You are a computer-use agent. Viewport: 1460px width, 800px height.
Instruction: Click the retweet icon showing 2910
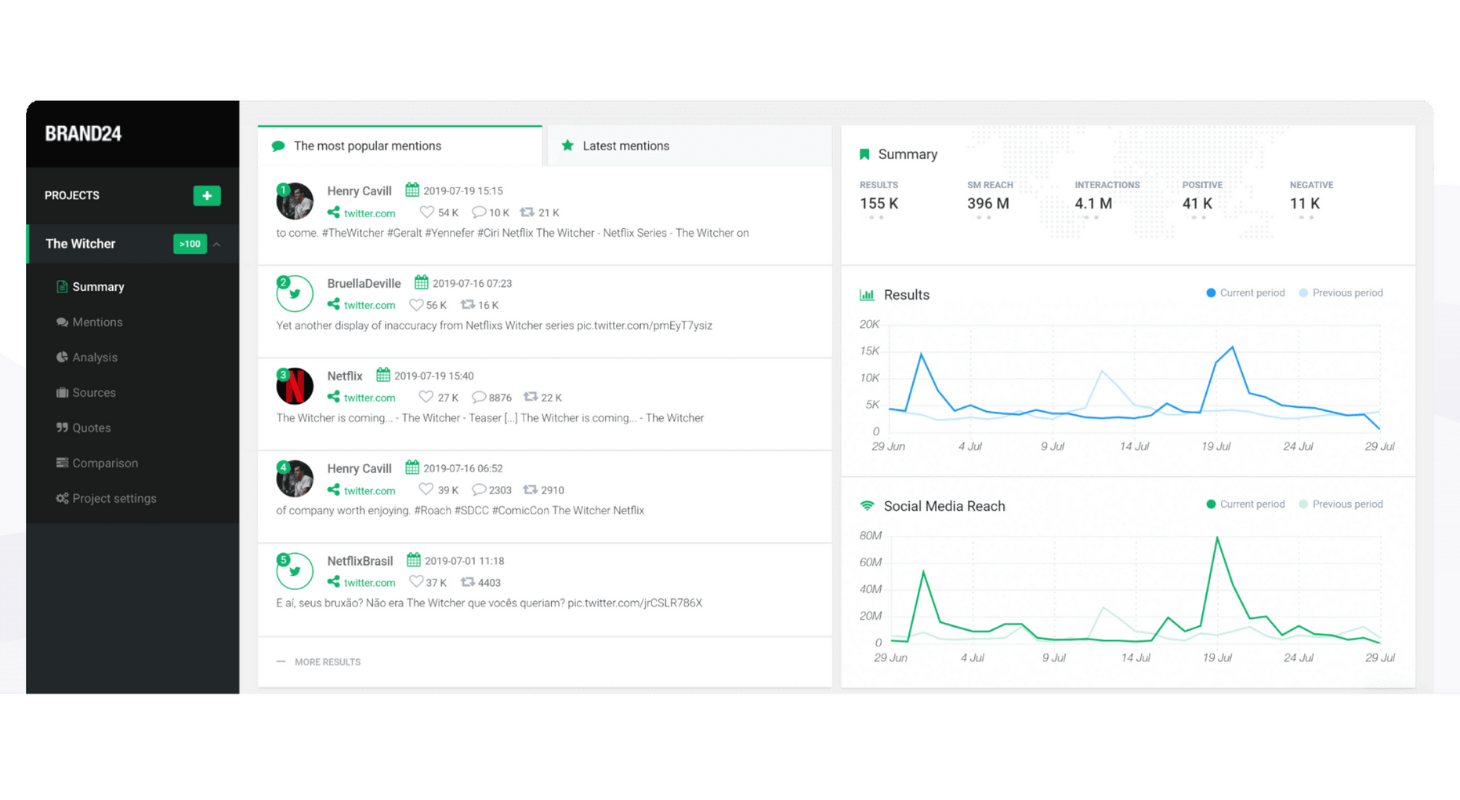click(x=531, y=490)
